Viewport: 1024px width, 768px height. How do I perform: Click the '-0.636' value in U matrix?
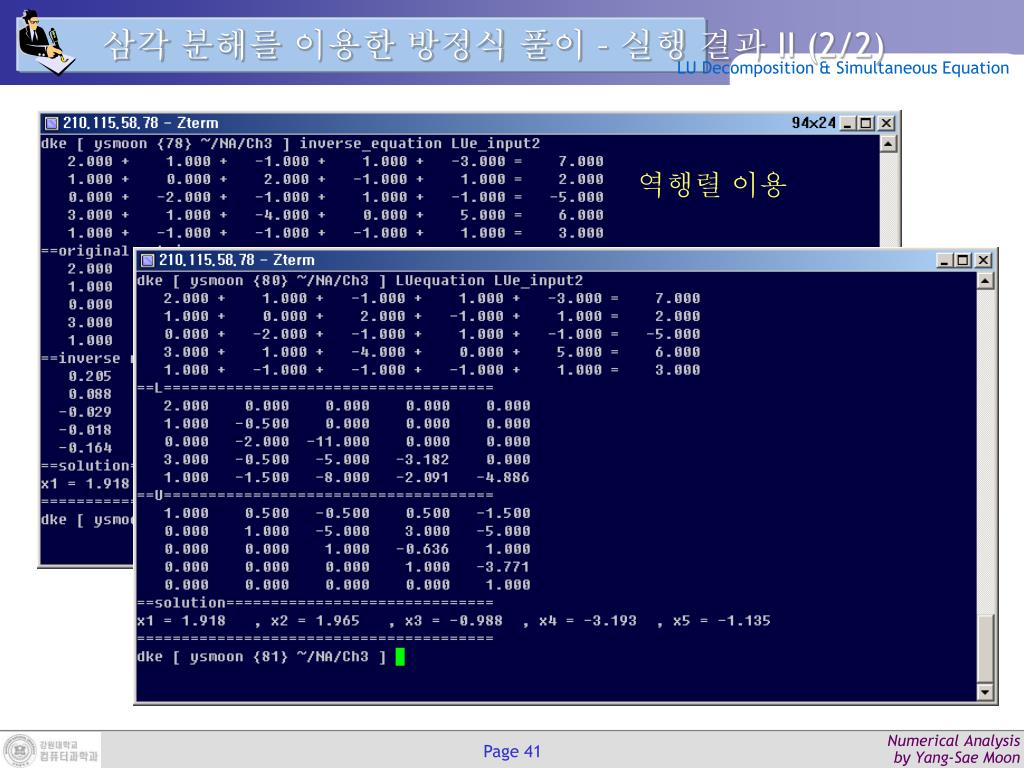423,549
